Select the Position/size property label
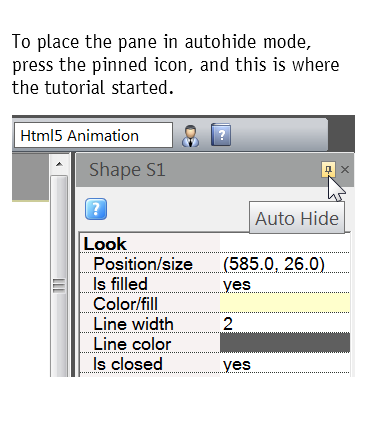The width and height of the screenshot is (366, 422). [143, 264]
